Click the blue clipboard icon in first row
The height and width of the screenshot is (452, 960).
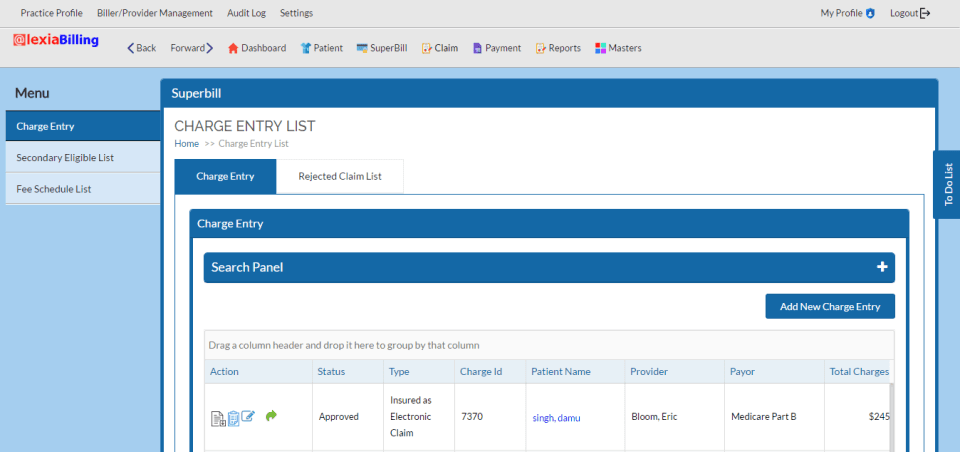[232, 418]
